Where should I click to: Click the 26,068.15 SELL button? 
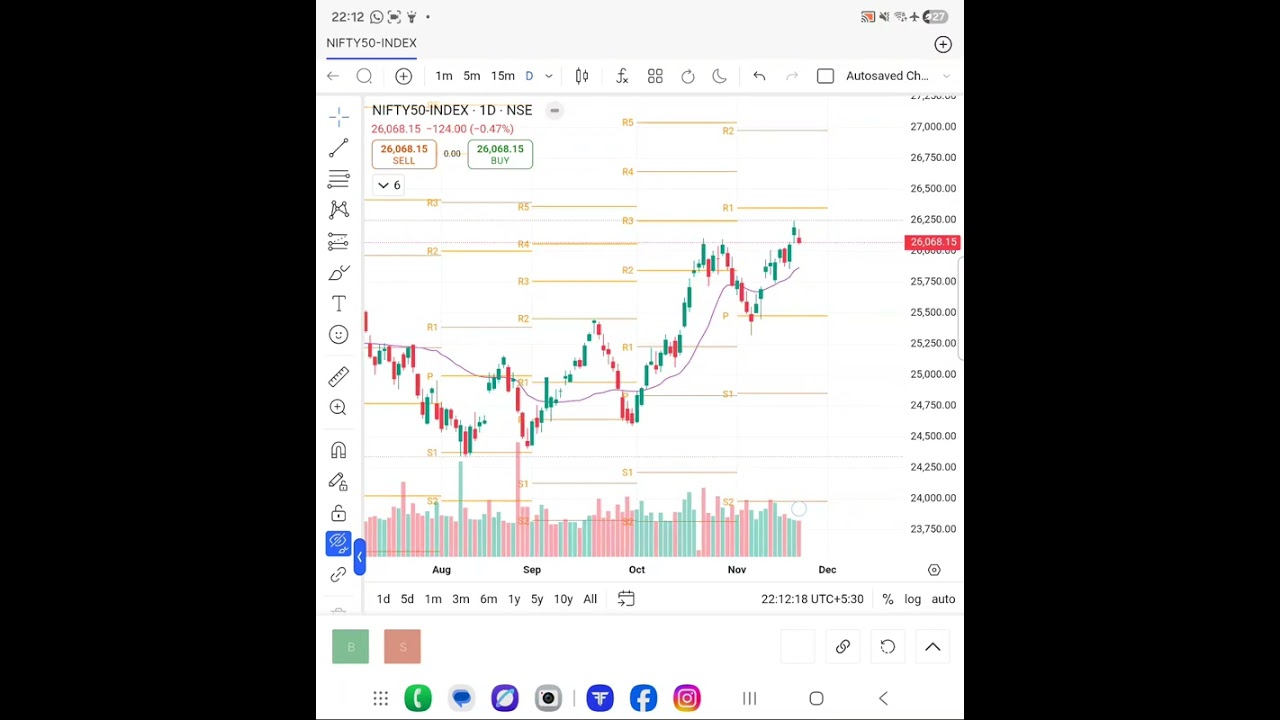click(x=404, y=154)
